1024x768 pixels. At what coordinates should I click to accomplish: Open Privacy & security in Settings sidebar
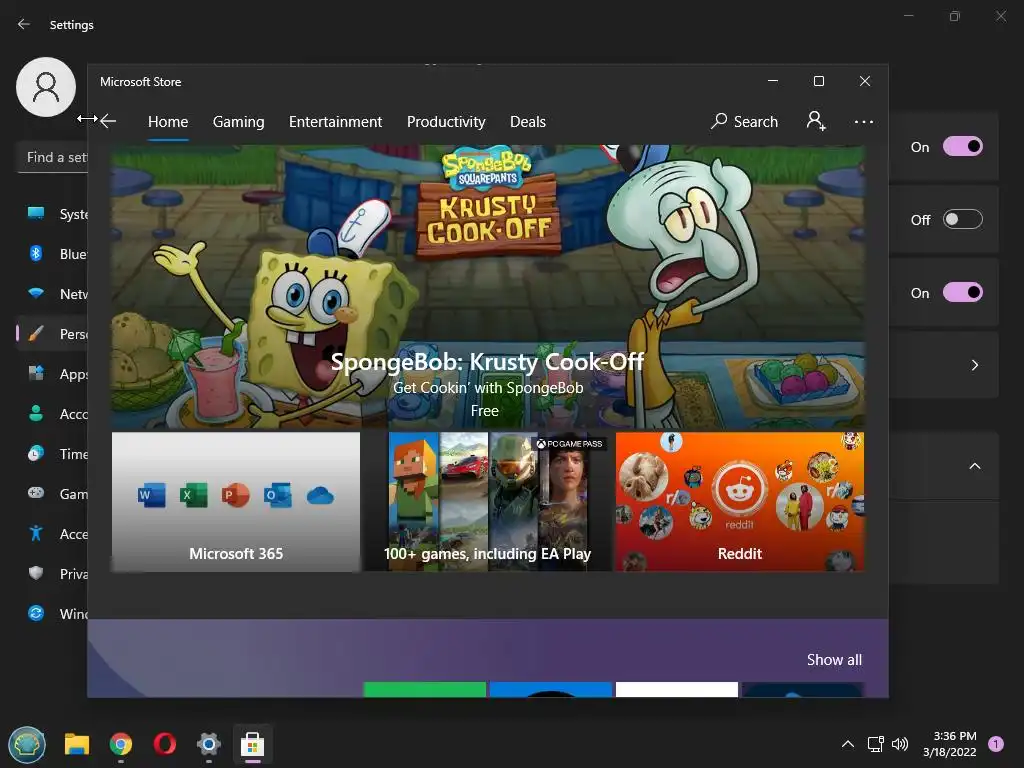pyautogui.click(x=52, y=573)
